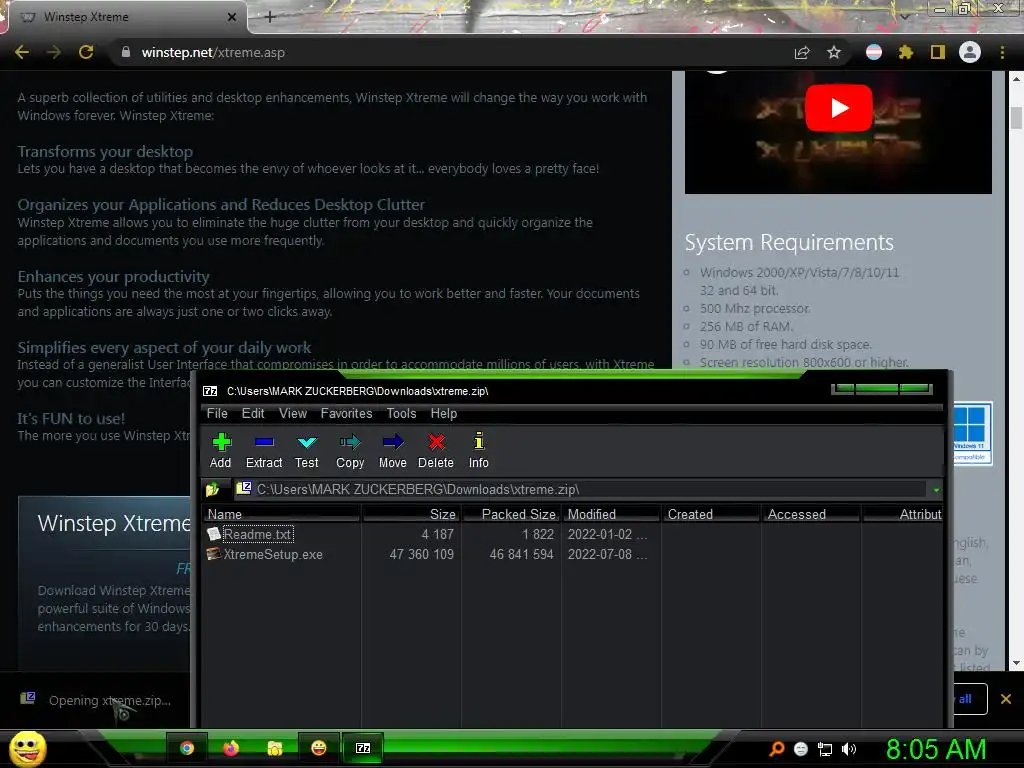Toggle the browser side panel icon
The image size is (1024, 768).
(938, 52)
